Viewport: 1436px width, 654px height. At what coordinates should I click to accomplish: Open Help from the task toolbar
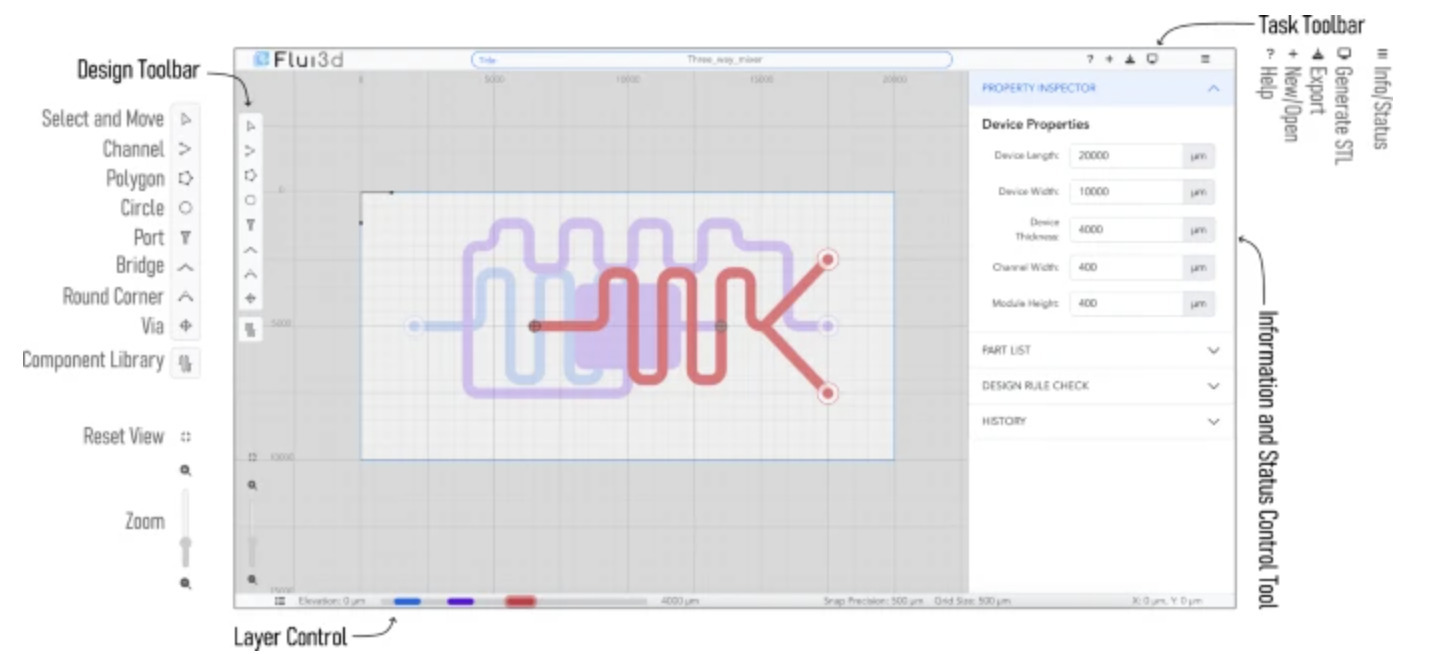(1091, 59)
